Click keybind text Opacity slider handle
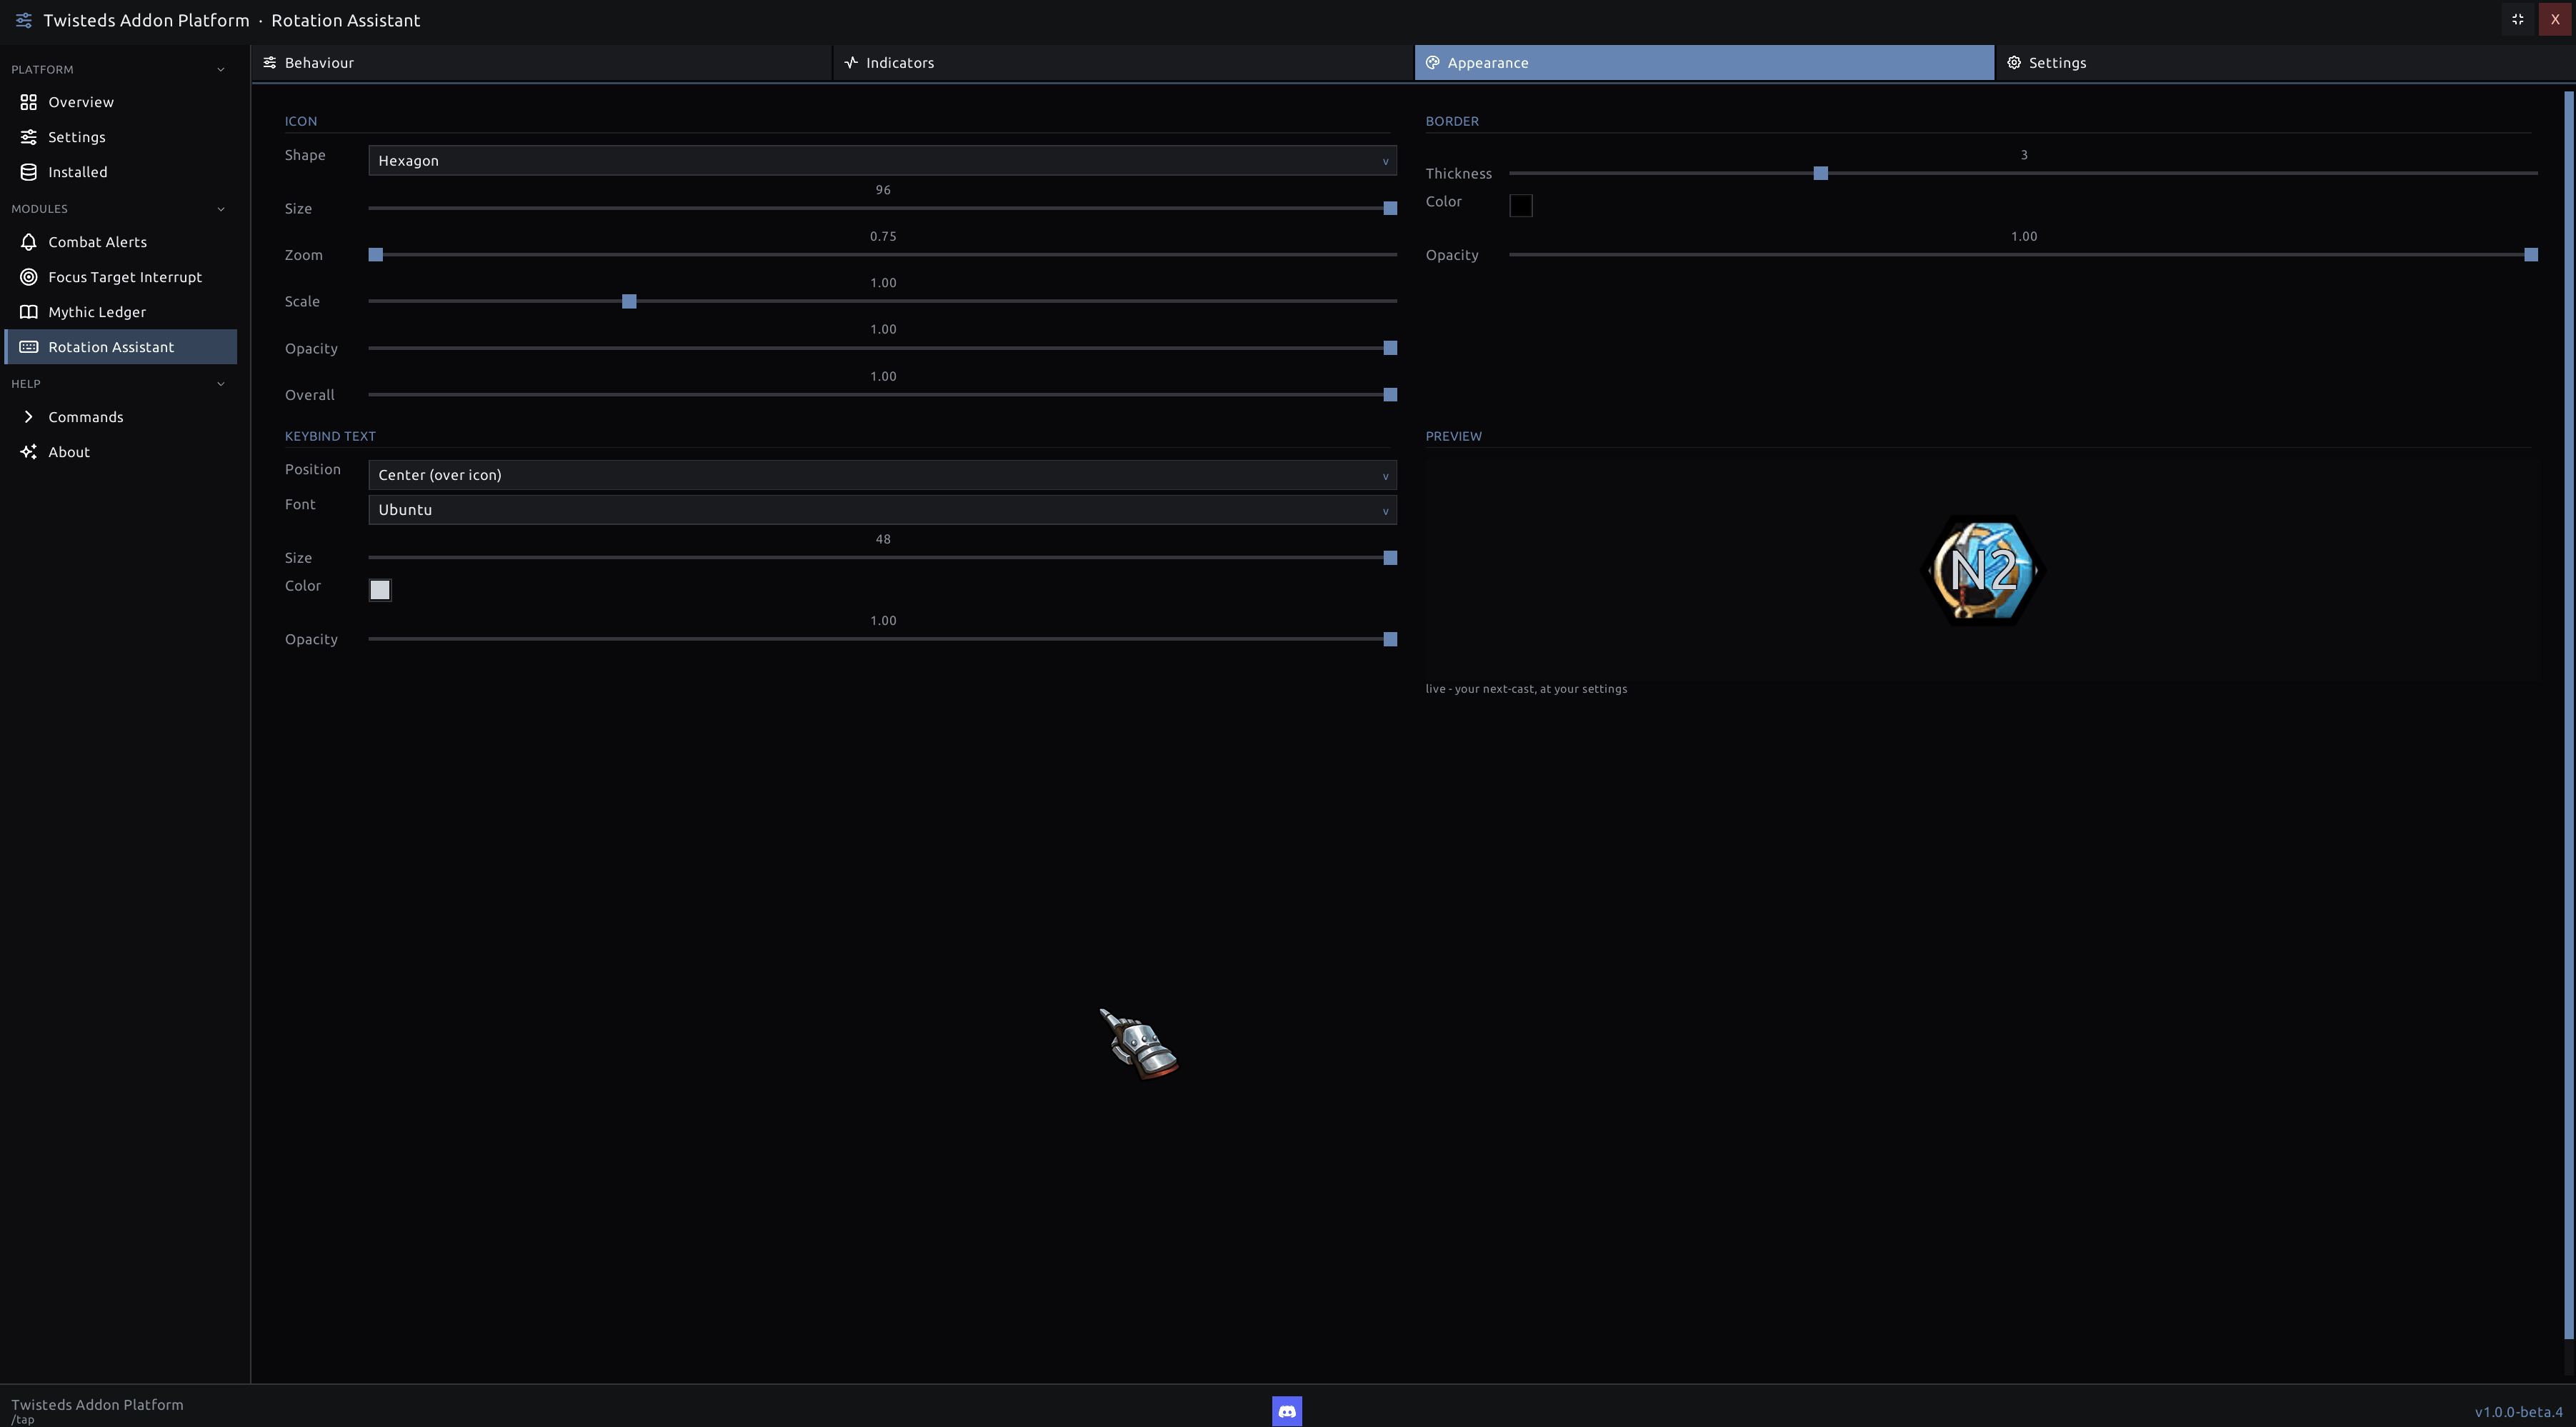 click(1390, 639)
